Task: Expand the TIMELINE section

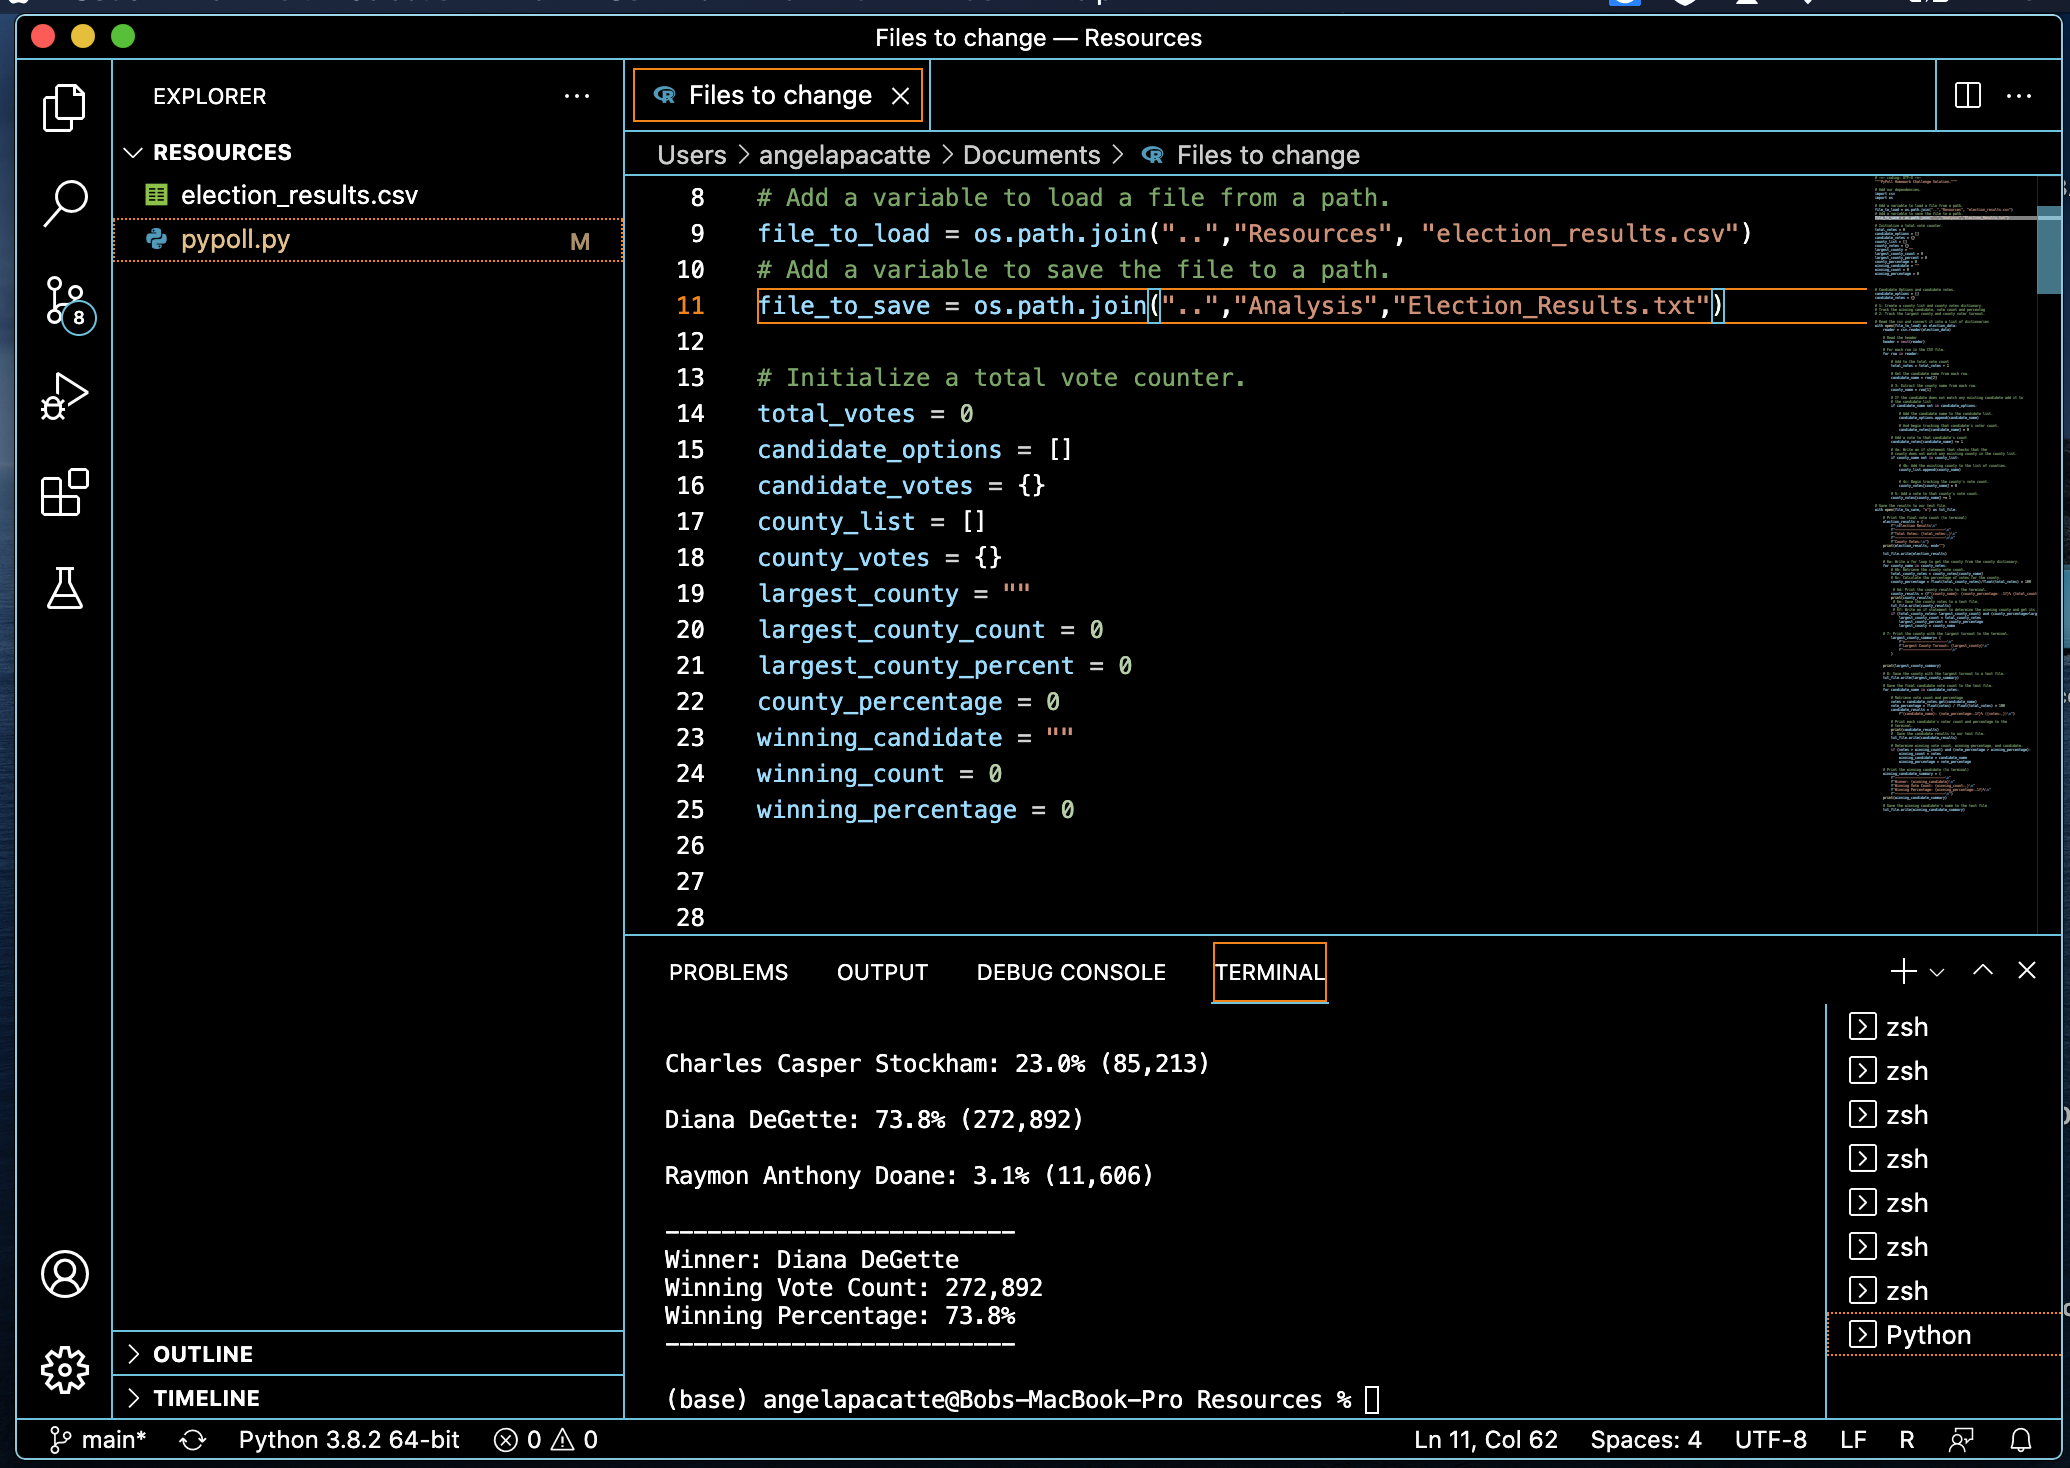Action: (x=368, y=1398)
